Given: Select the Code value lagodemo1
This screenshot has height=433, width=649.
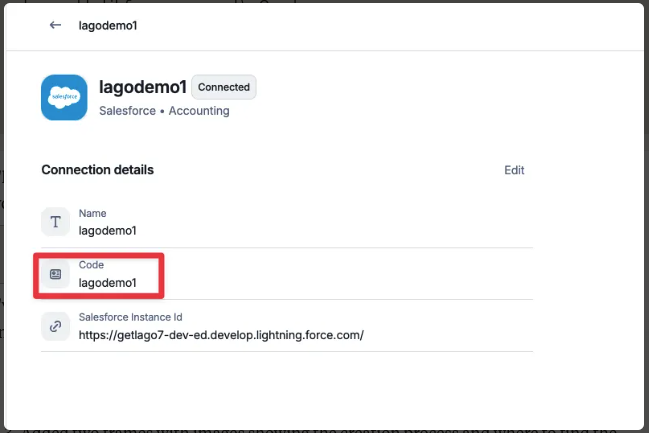Looking at the screenshot, I should coord(107,283).
